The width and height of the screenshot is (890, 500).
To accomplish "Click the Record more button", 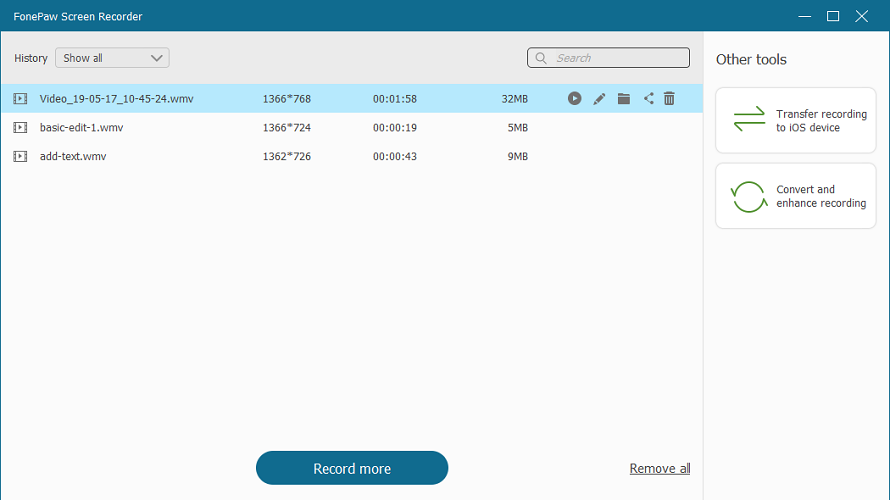I will [352, 468].
